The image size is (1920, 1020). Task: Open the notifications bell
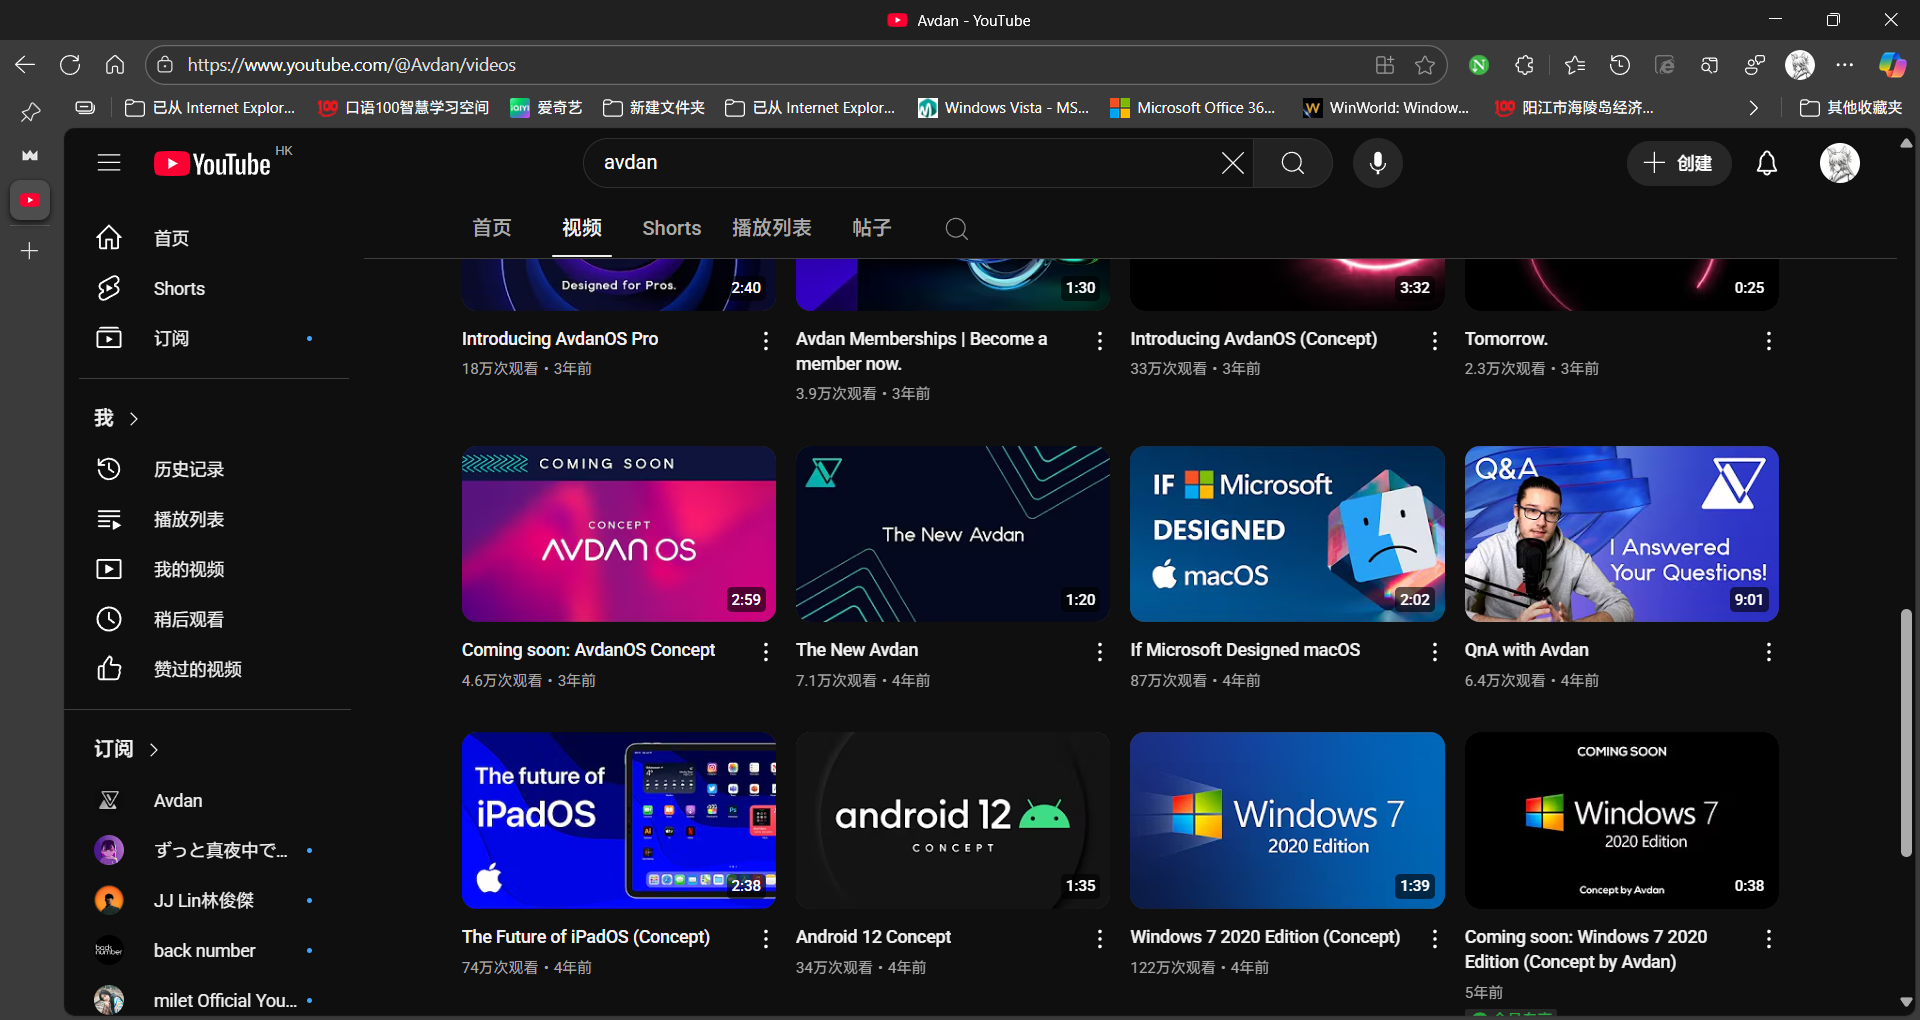pyautogui.click(x=1767, y=163)
